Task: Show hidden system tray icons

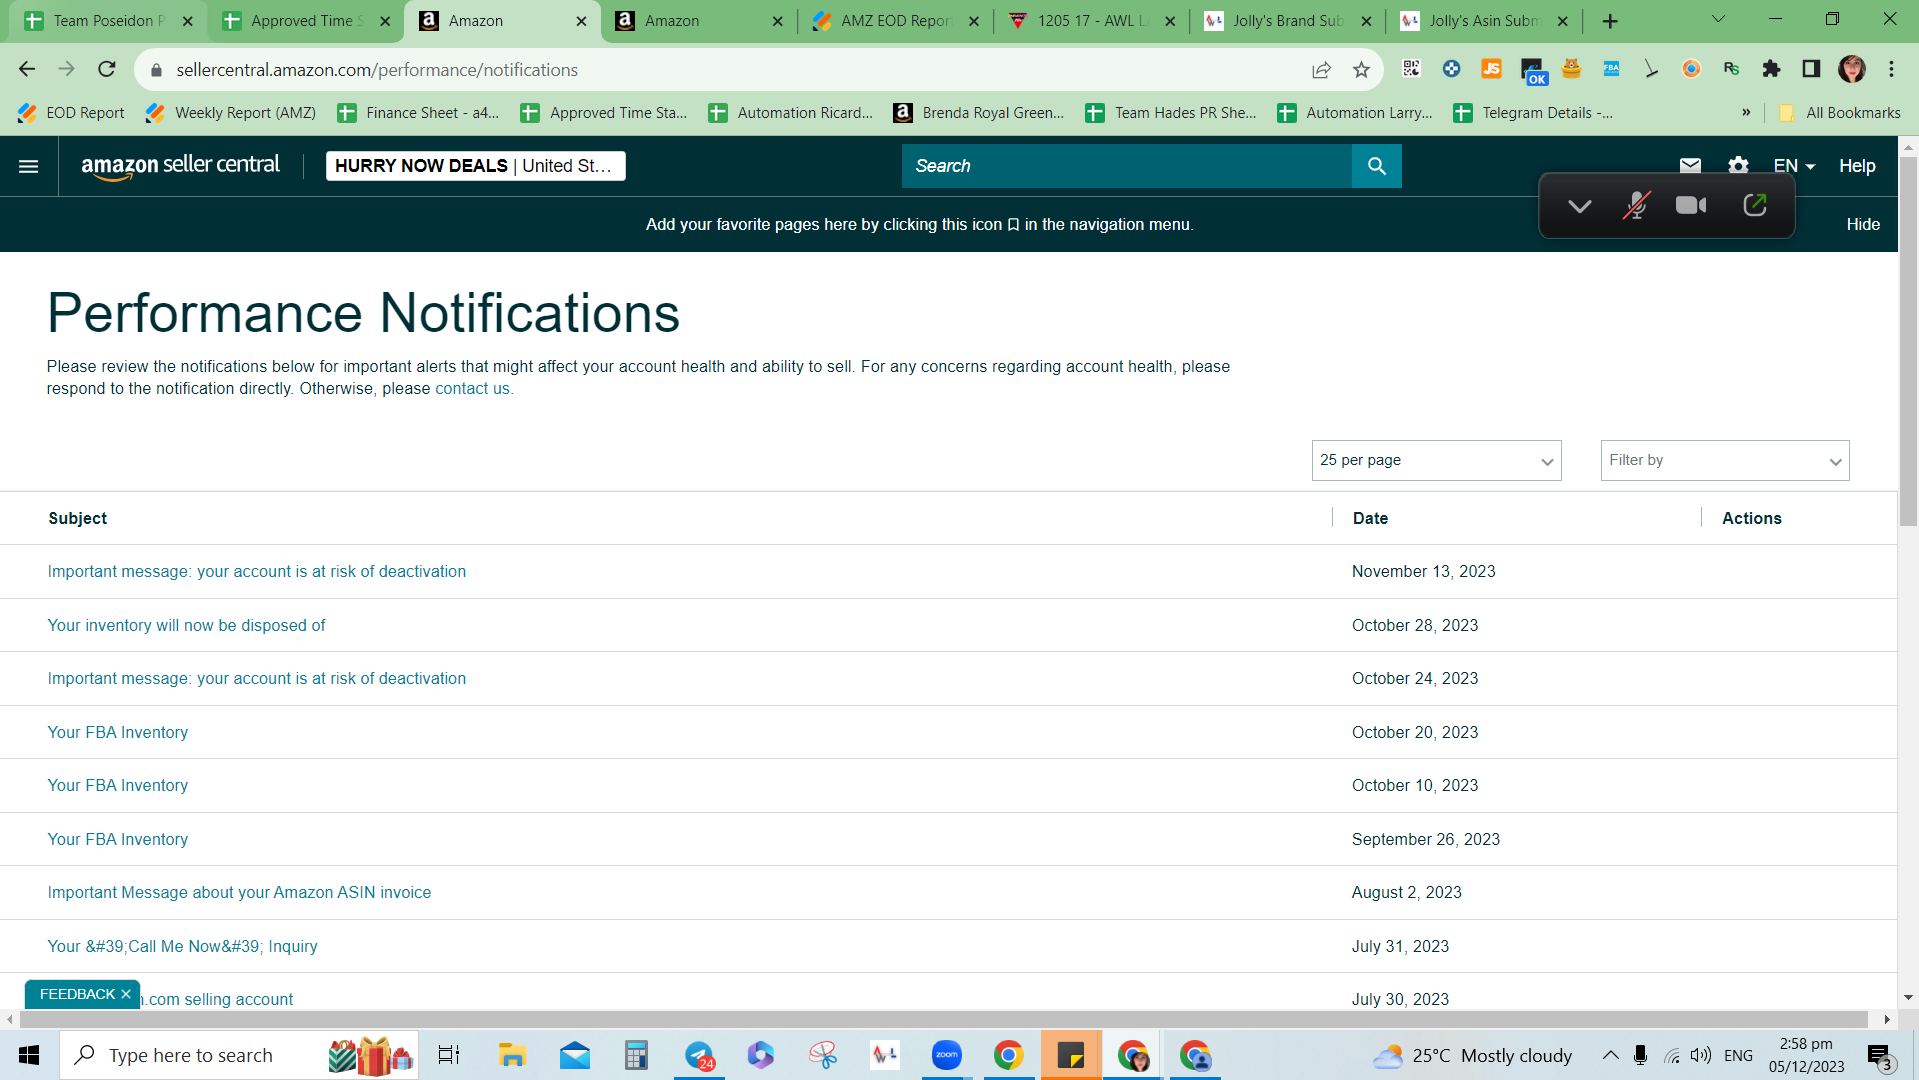Action: coord(1610,1055)
